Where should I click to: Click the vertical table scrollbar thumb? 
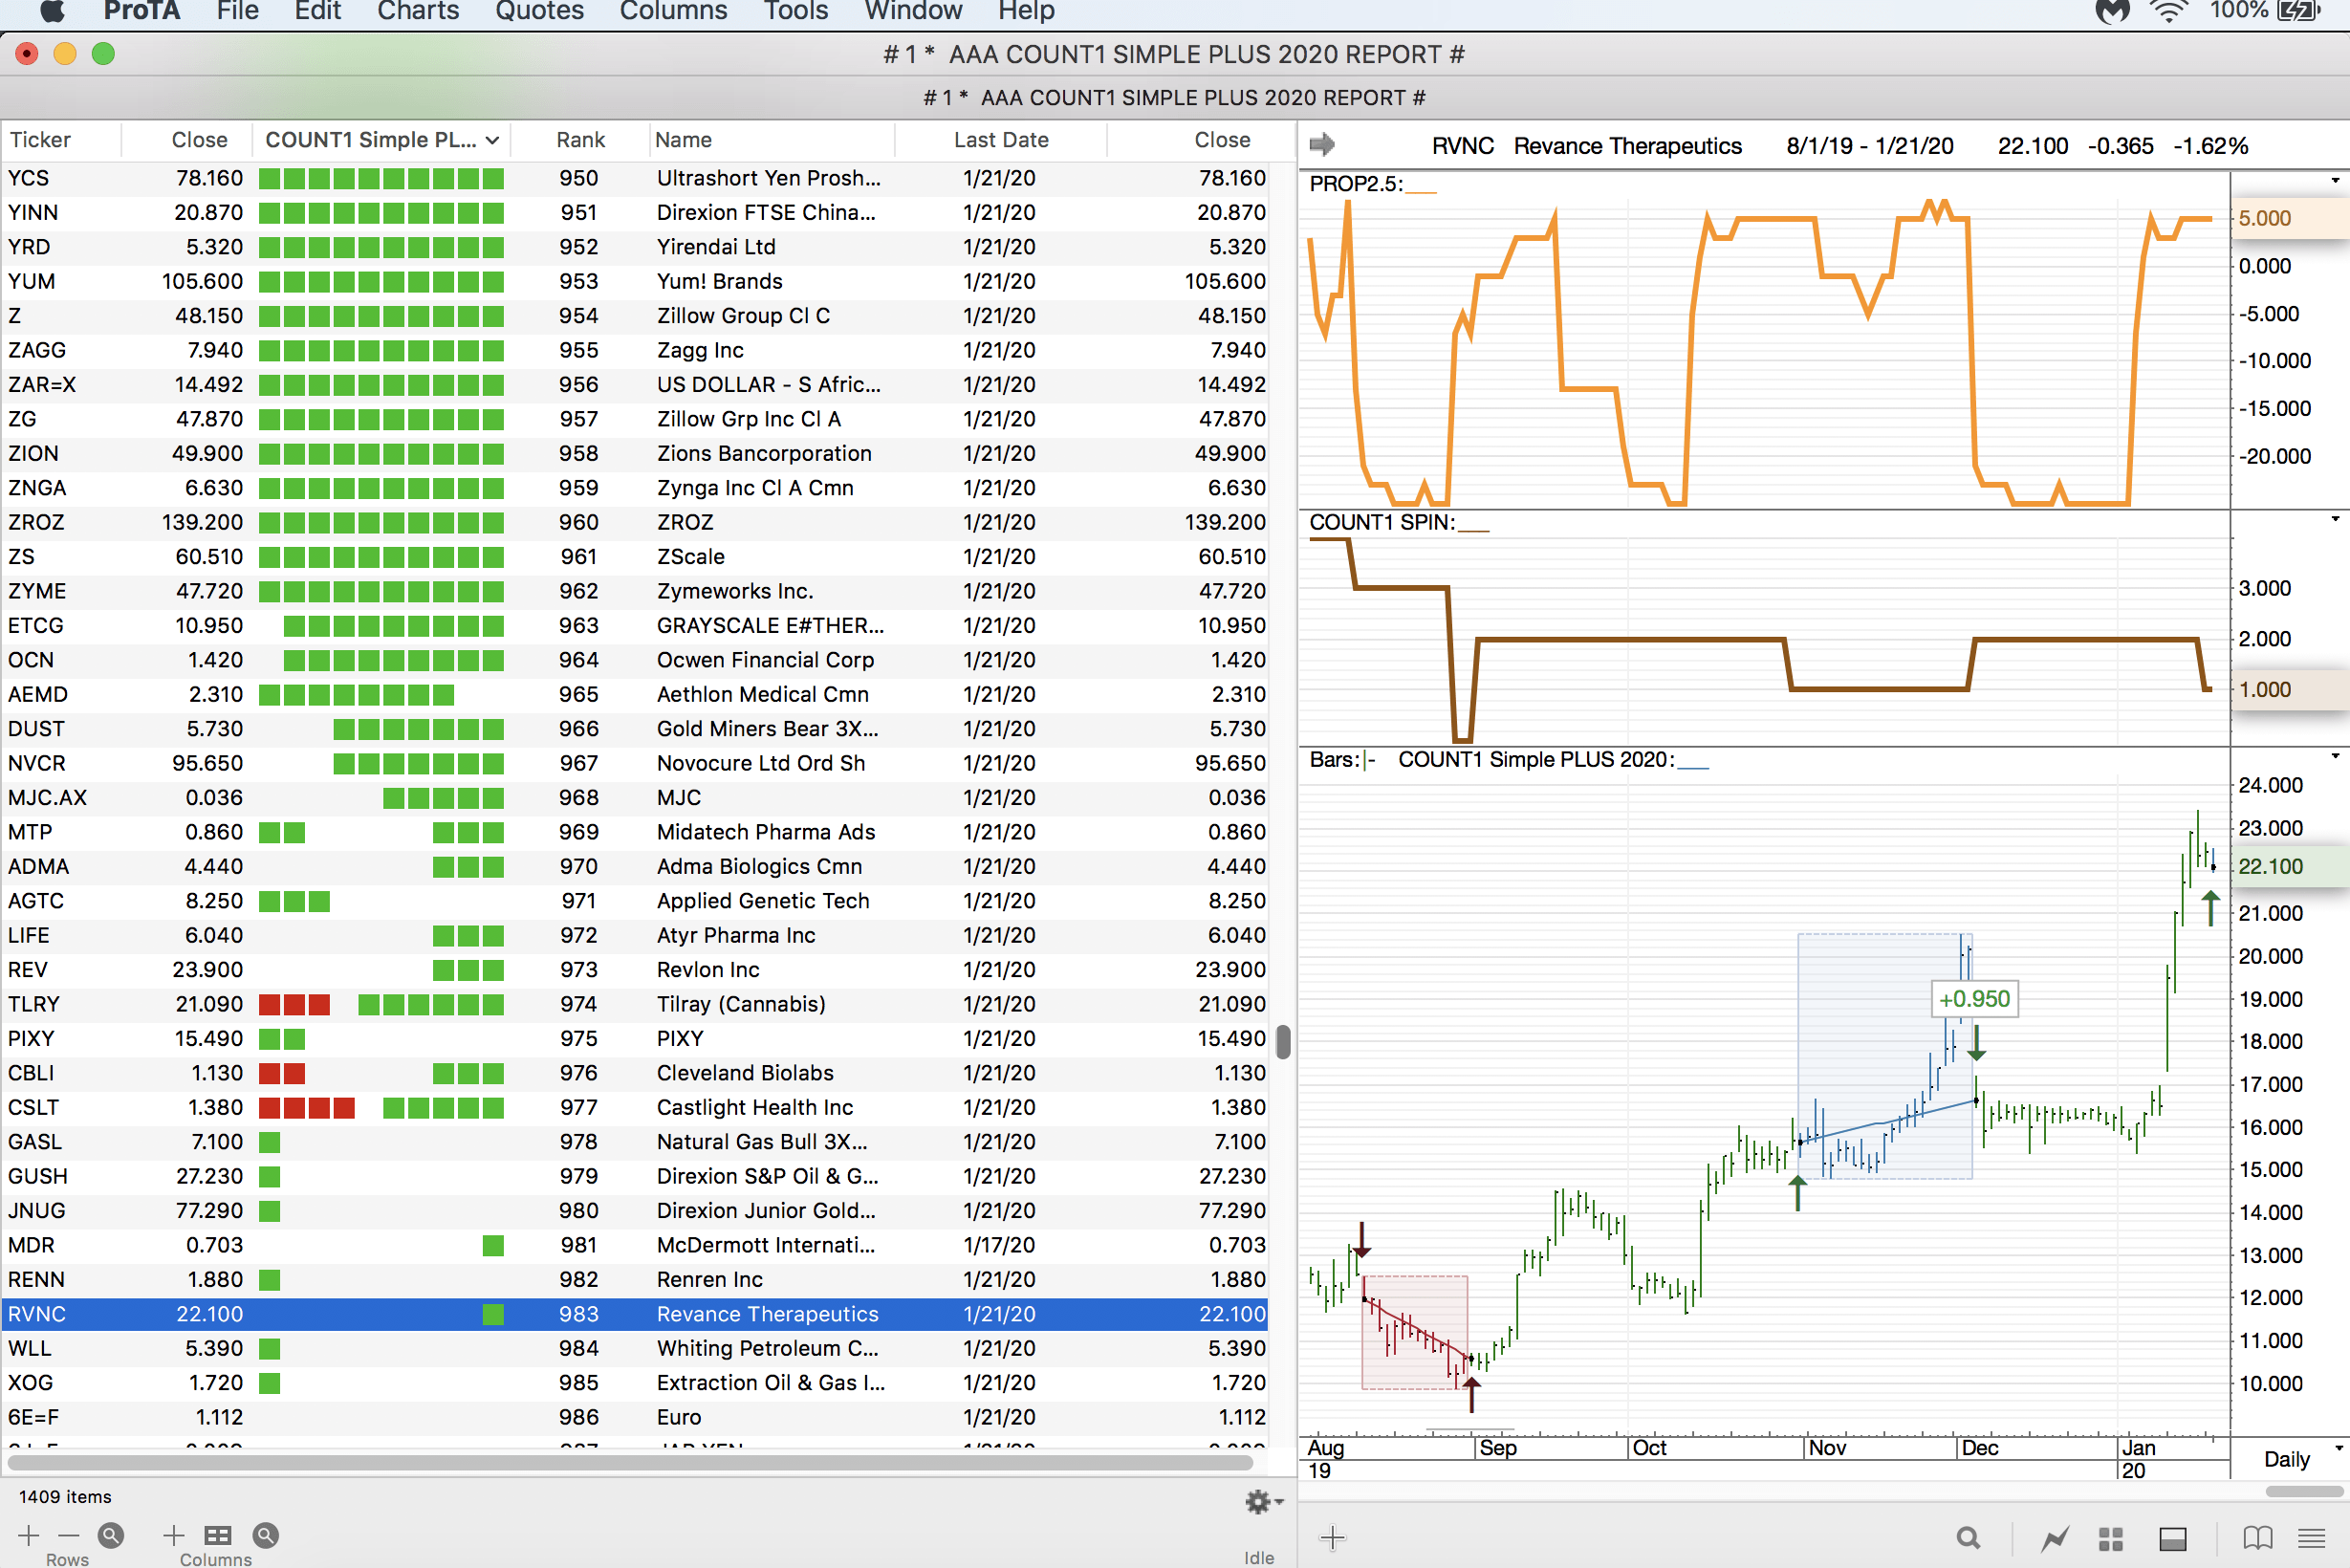[x=1283, y=1041]
